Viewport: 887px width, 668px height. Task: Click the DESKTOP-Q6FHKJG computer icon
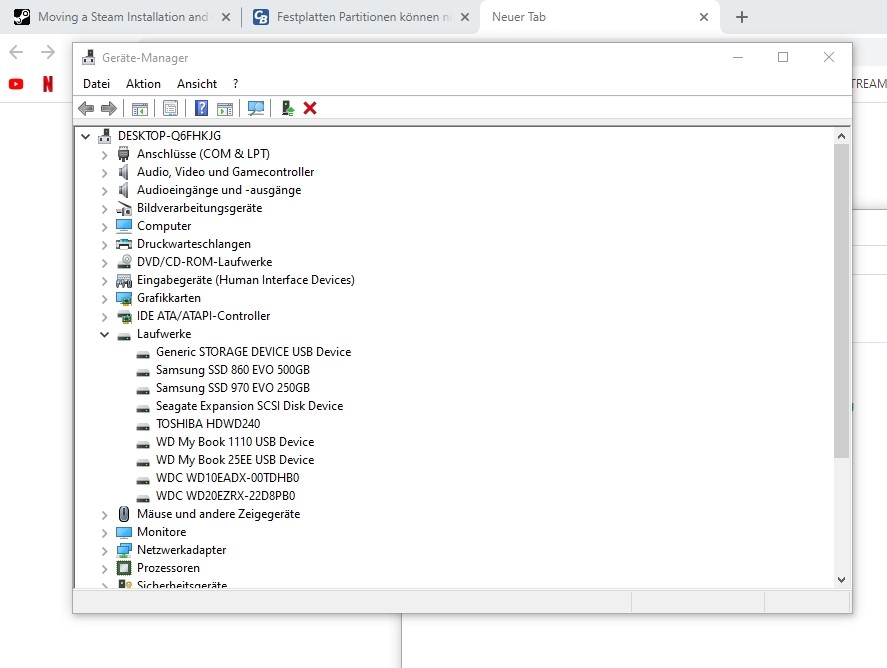pos(105,136)
